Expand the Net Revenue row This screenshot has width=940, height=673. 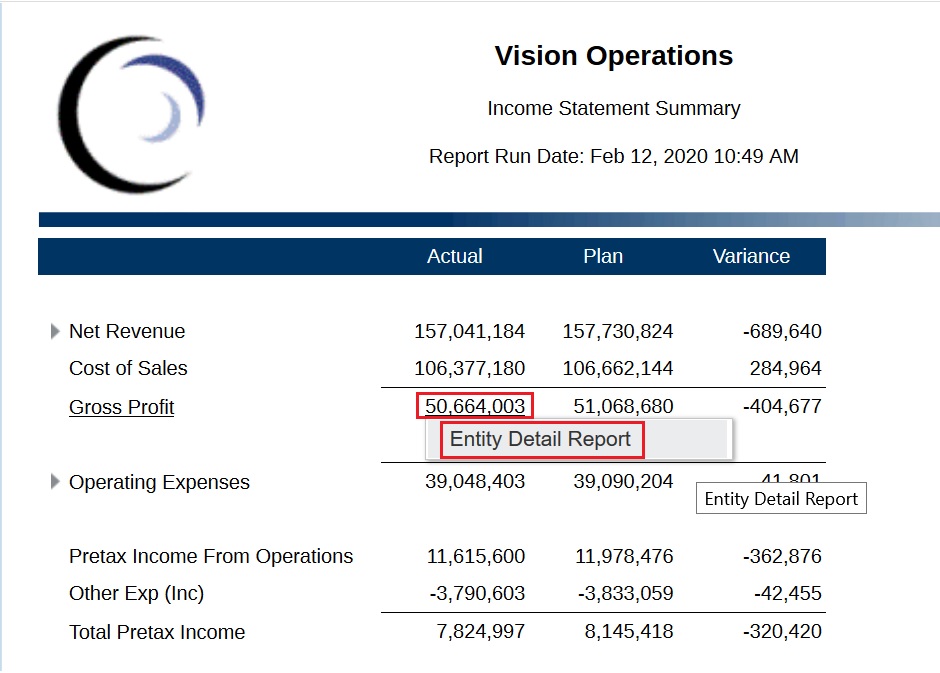(54, 331)
